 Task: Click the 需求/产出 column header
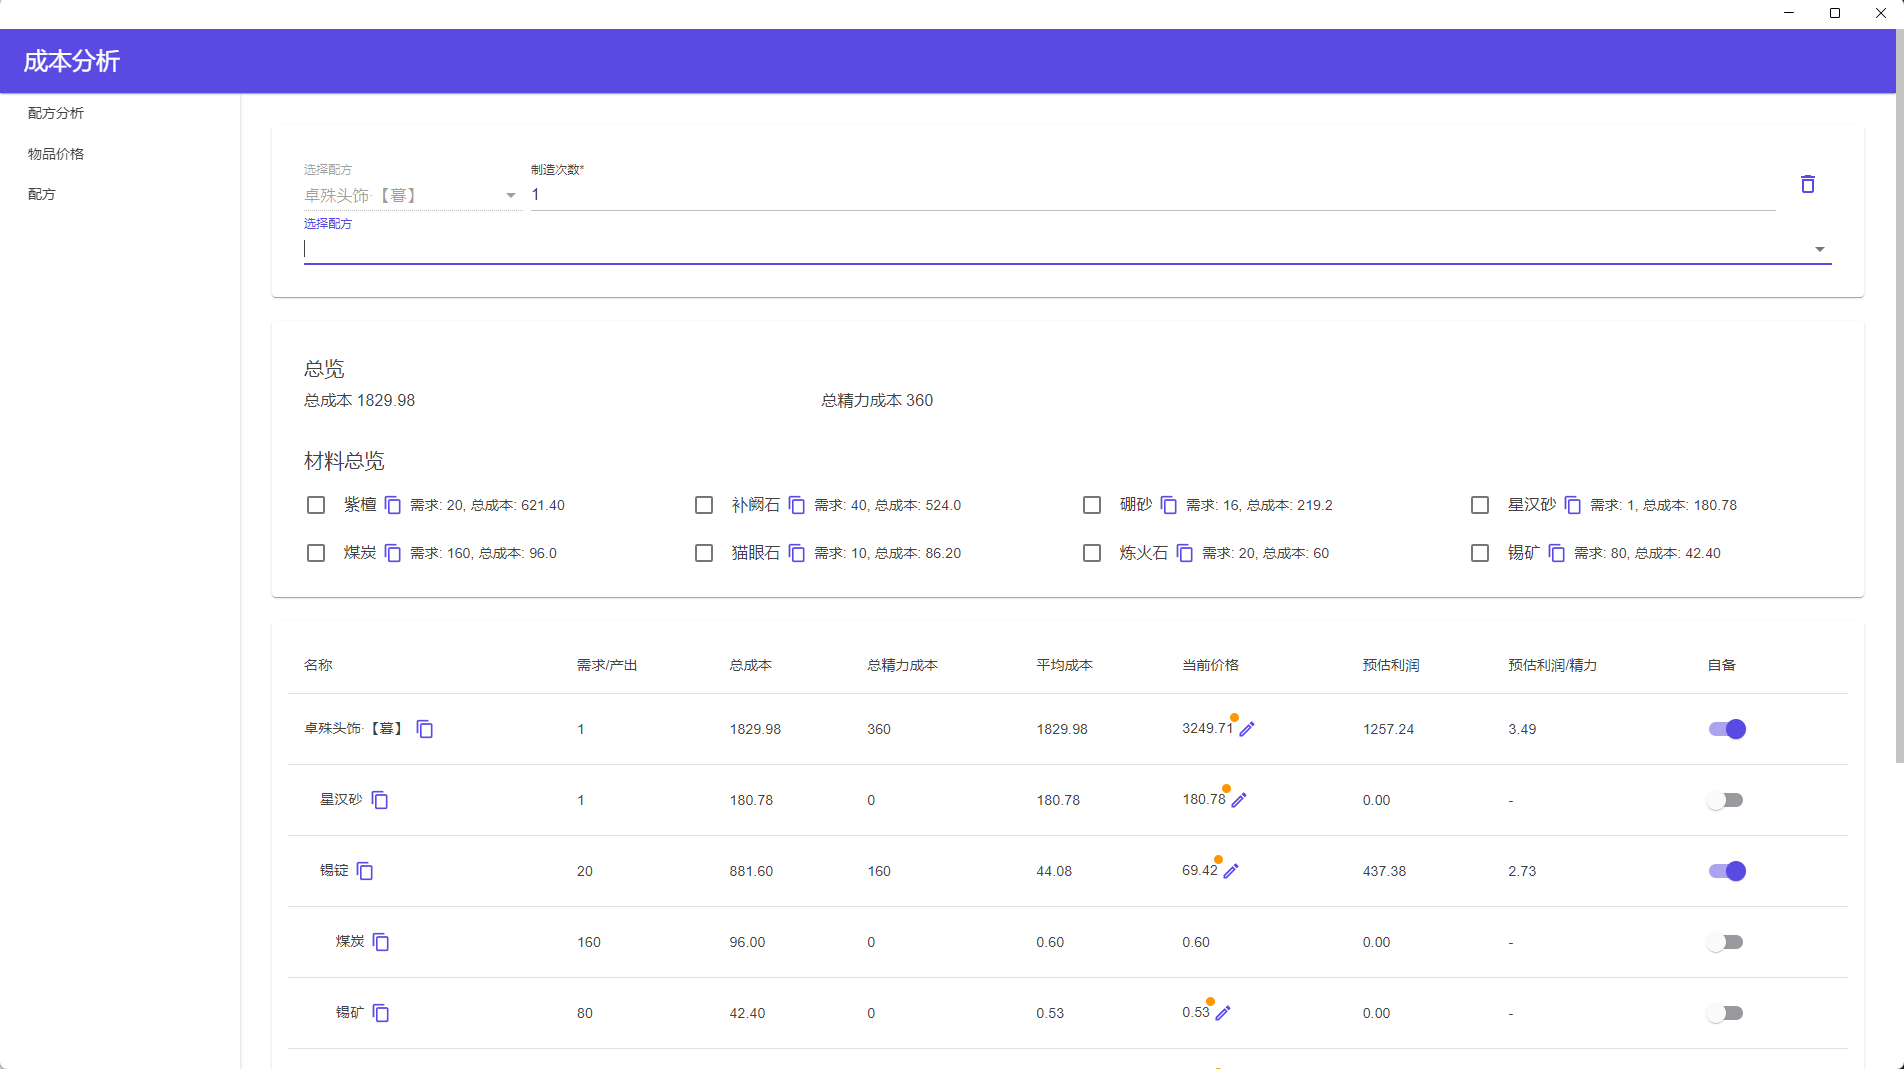click(607, 665)
